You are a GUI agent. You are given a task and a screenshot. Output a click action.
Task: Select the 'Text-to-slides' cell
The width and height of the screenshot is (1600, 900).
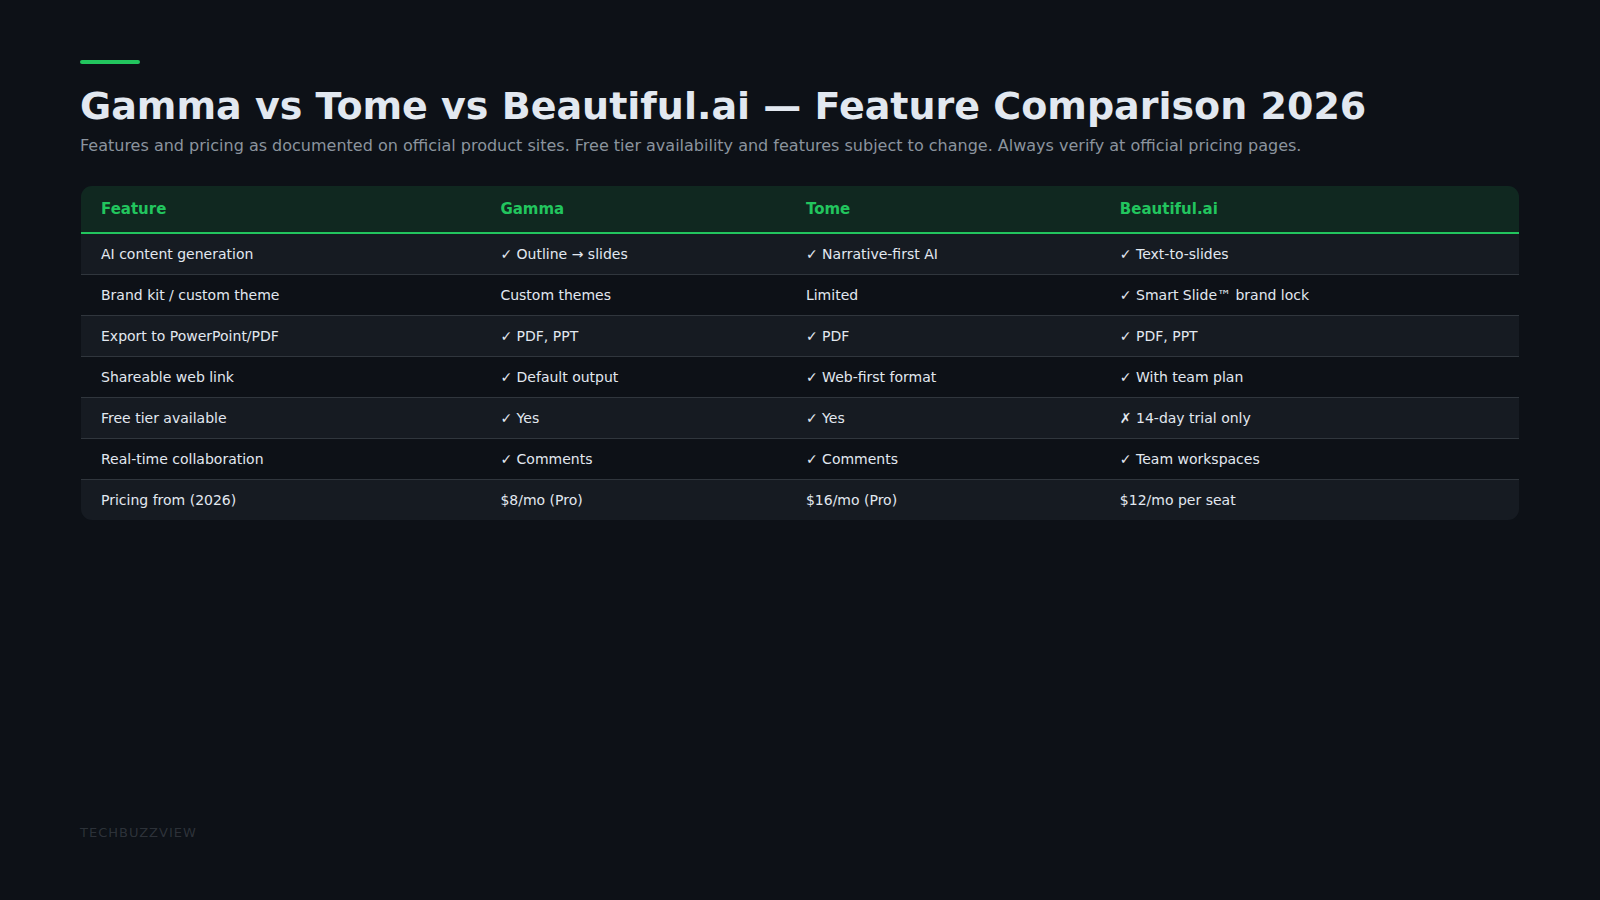pos(1174,254)
